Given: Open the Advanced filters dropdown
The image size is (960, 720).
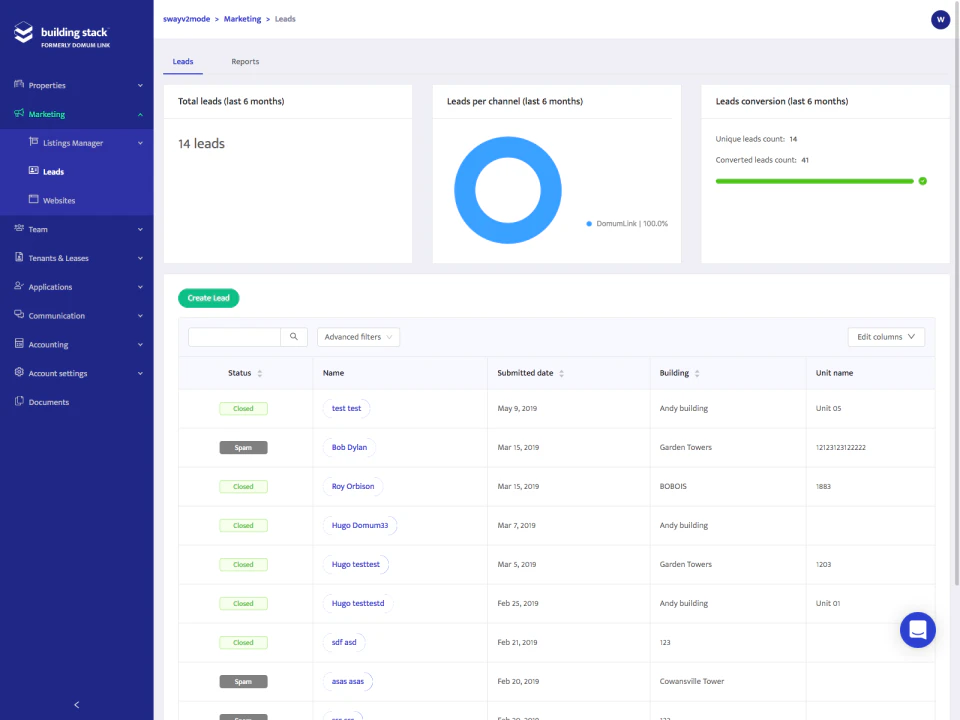Looking at the screenshot, I should pos(357,337).
